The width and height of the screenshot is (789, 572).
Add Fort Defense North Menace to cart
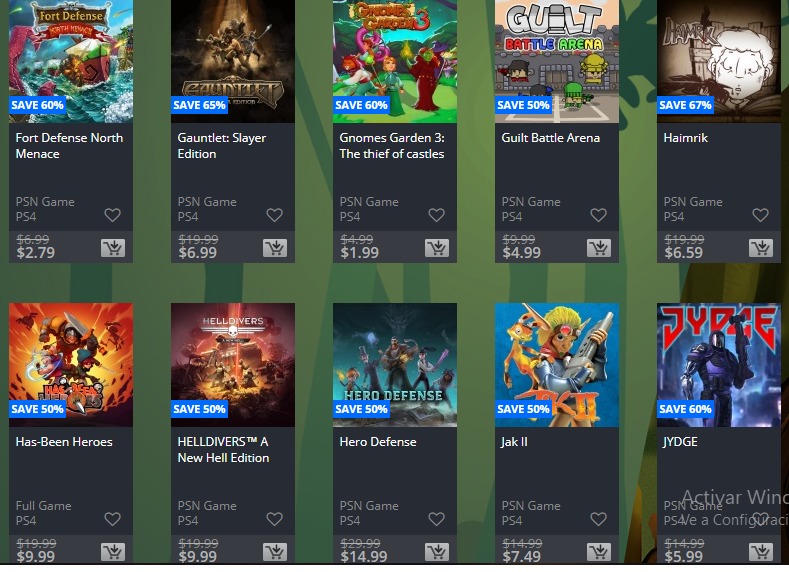[113, 248]
